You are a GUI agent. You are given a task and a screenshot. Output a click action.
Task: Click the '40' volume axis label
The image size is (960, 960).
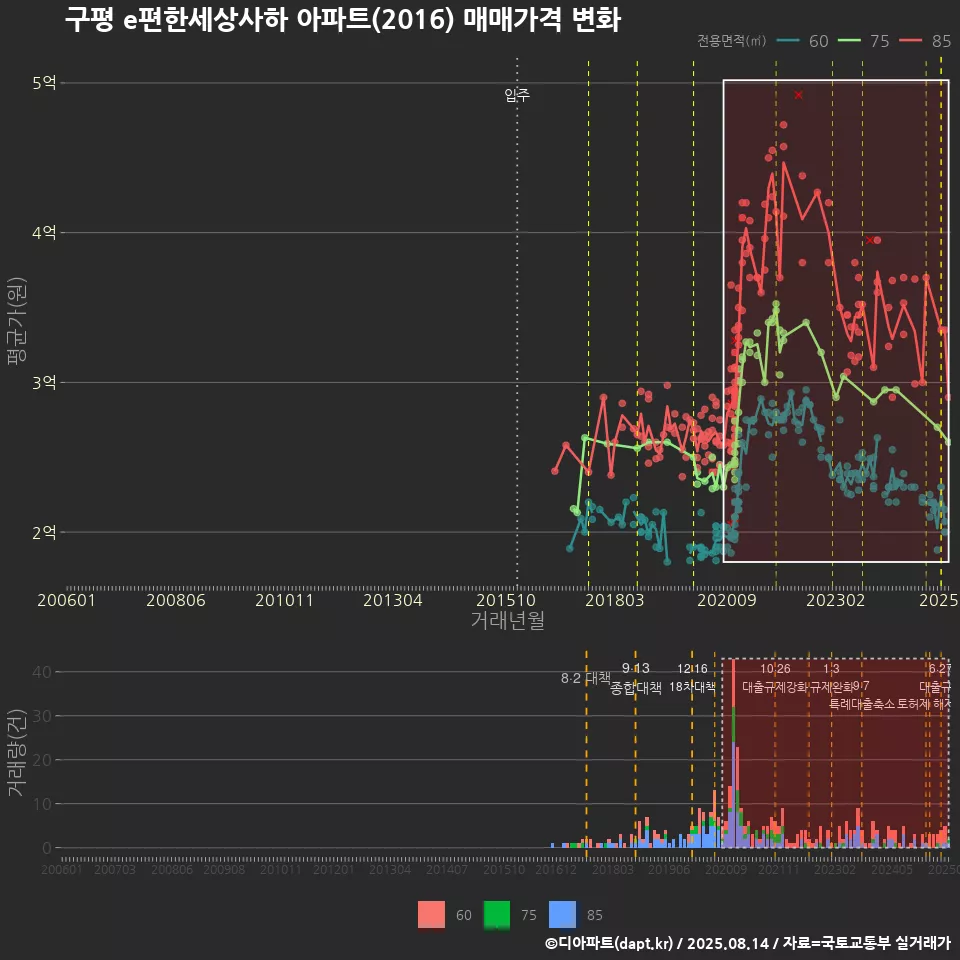42,672
